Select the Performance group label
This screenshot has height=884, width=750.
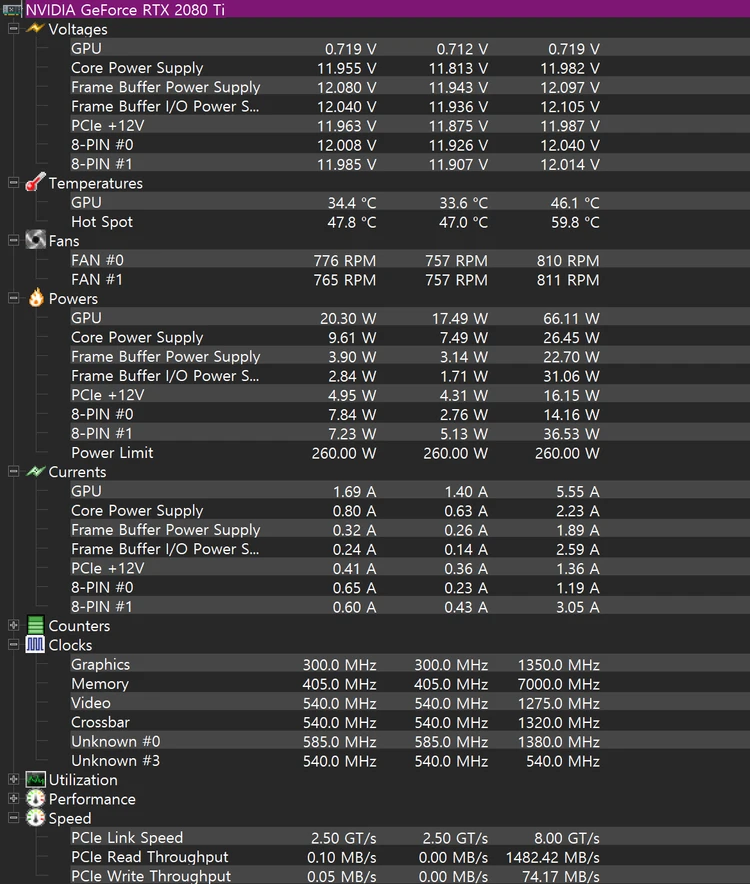(x=92, y=799)
